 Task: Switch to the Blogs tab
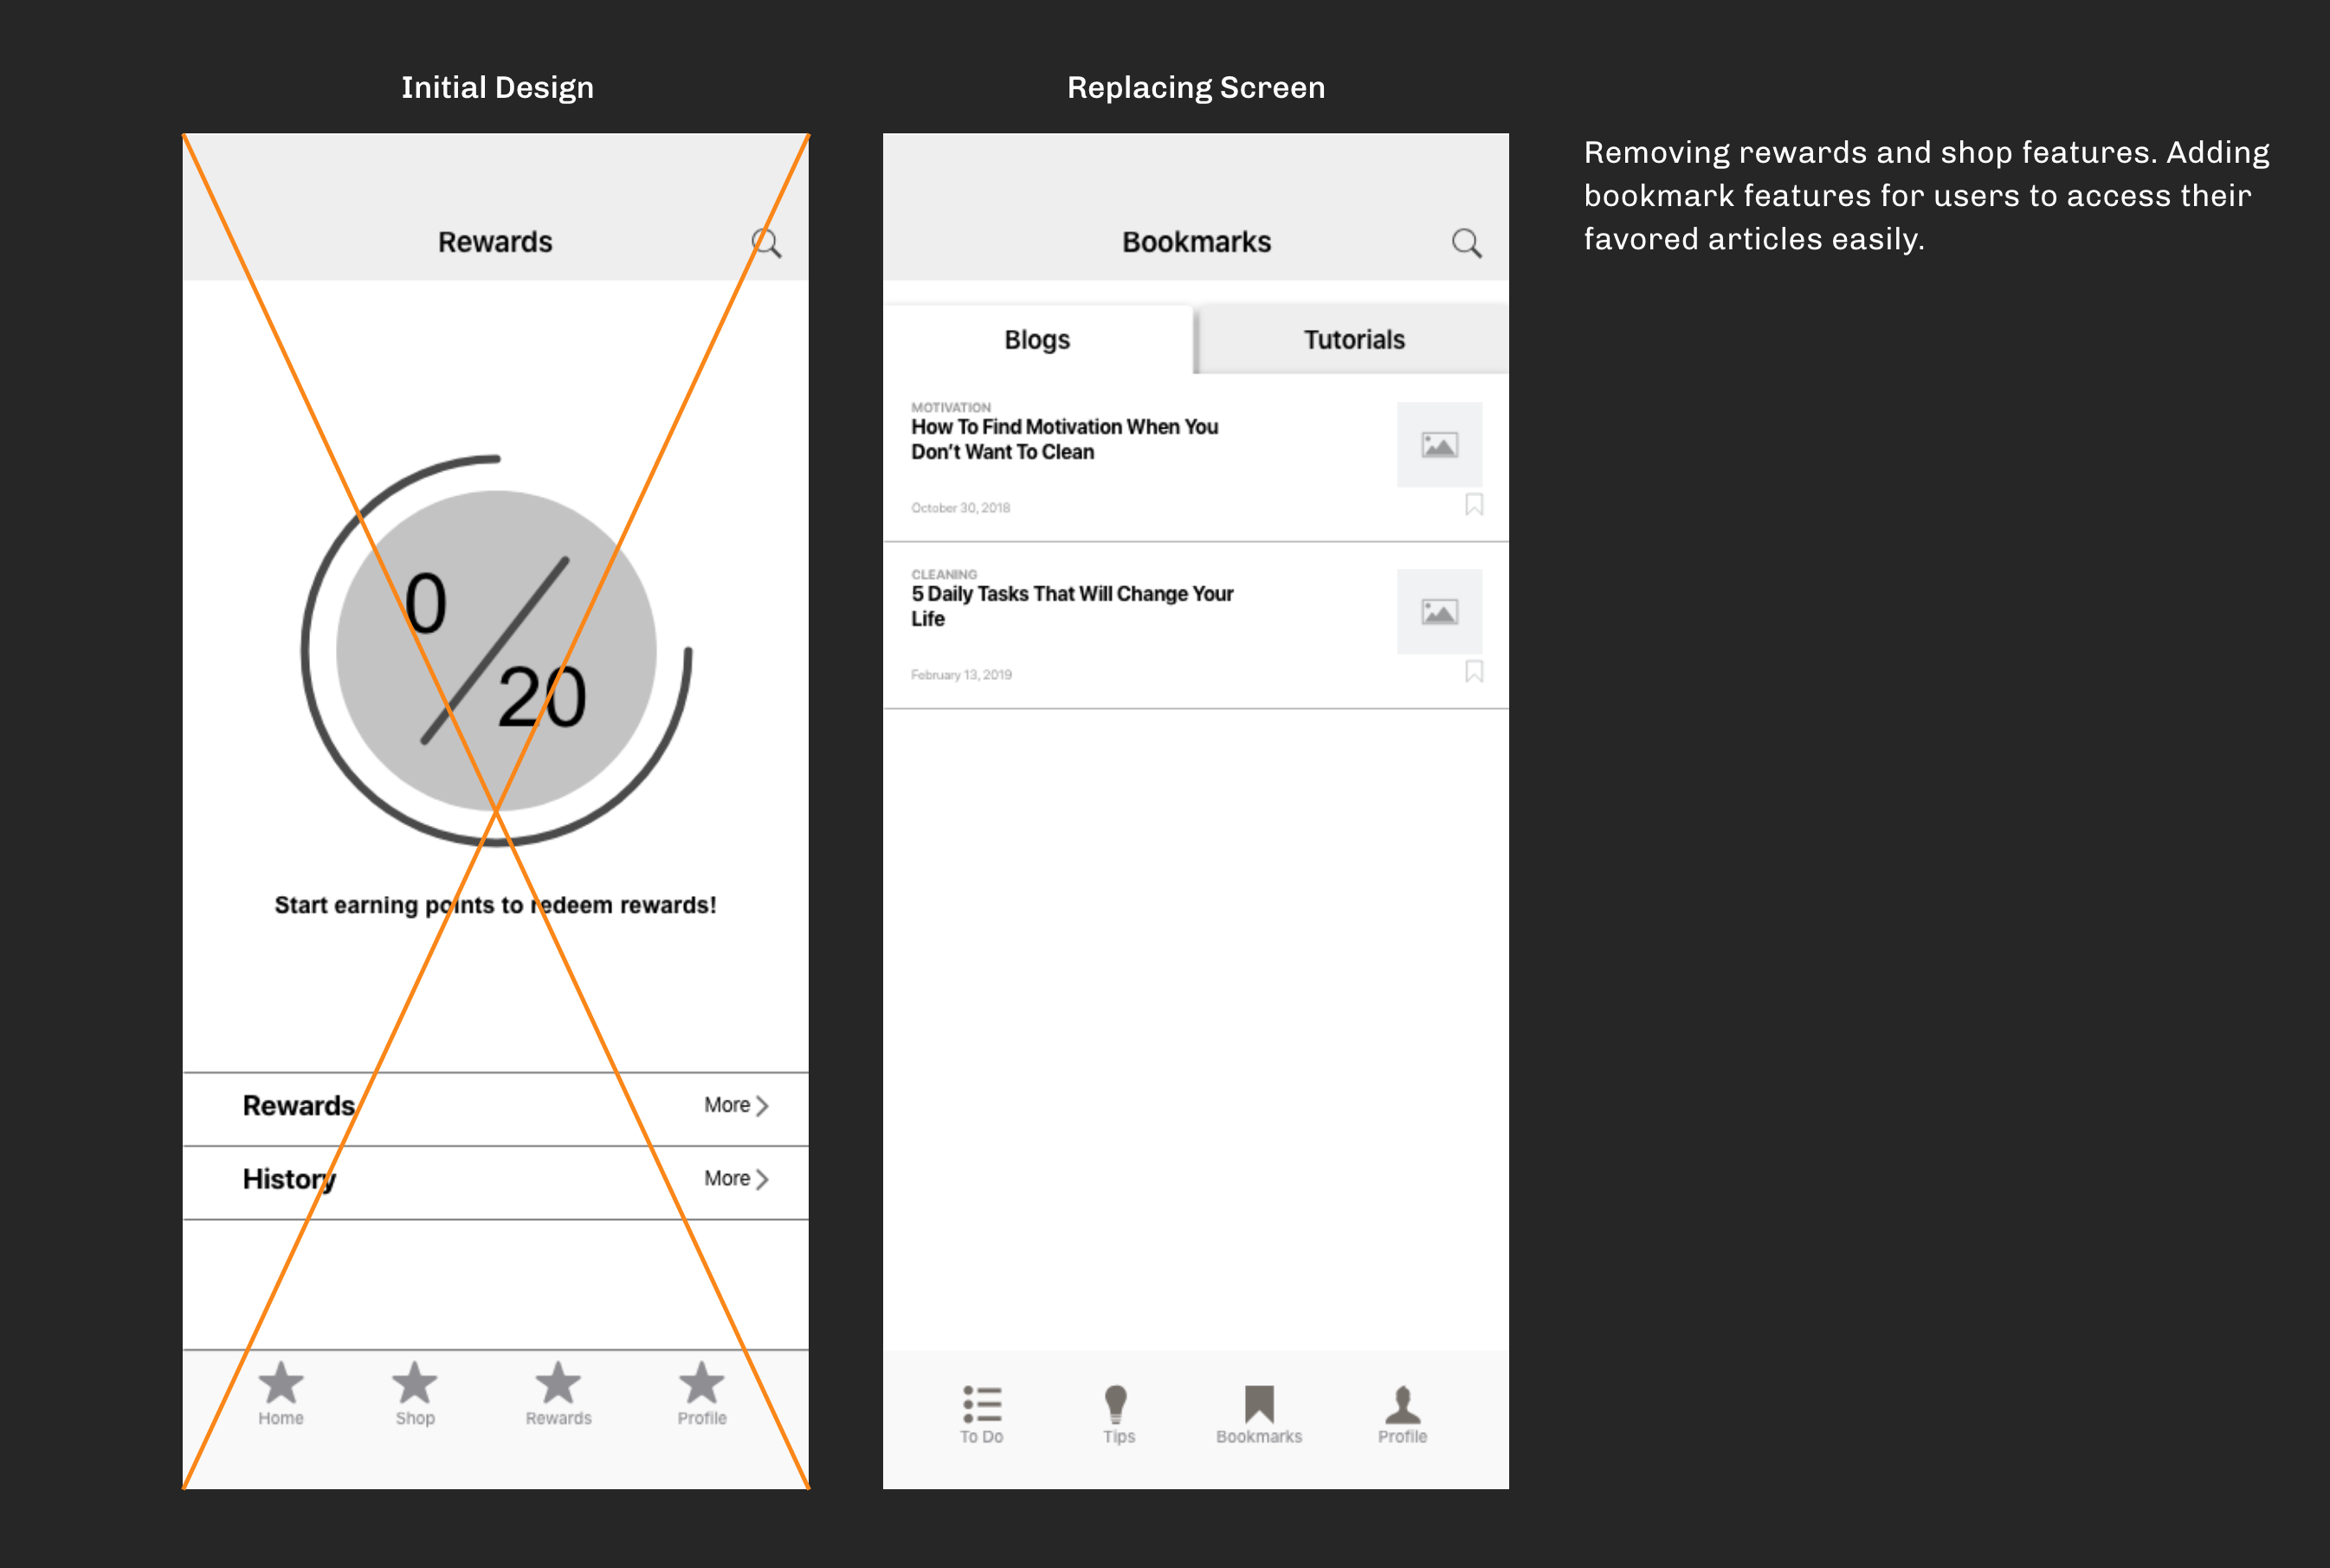pyautogui.click(x=1038, y=339)
